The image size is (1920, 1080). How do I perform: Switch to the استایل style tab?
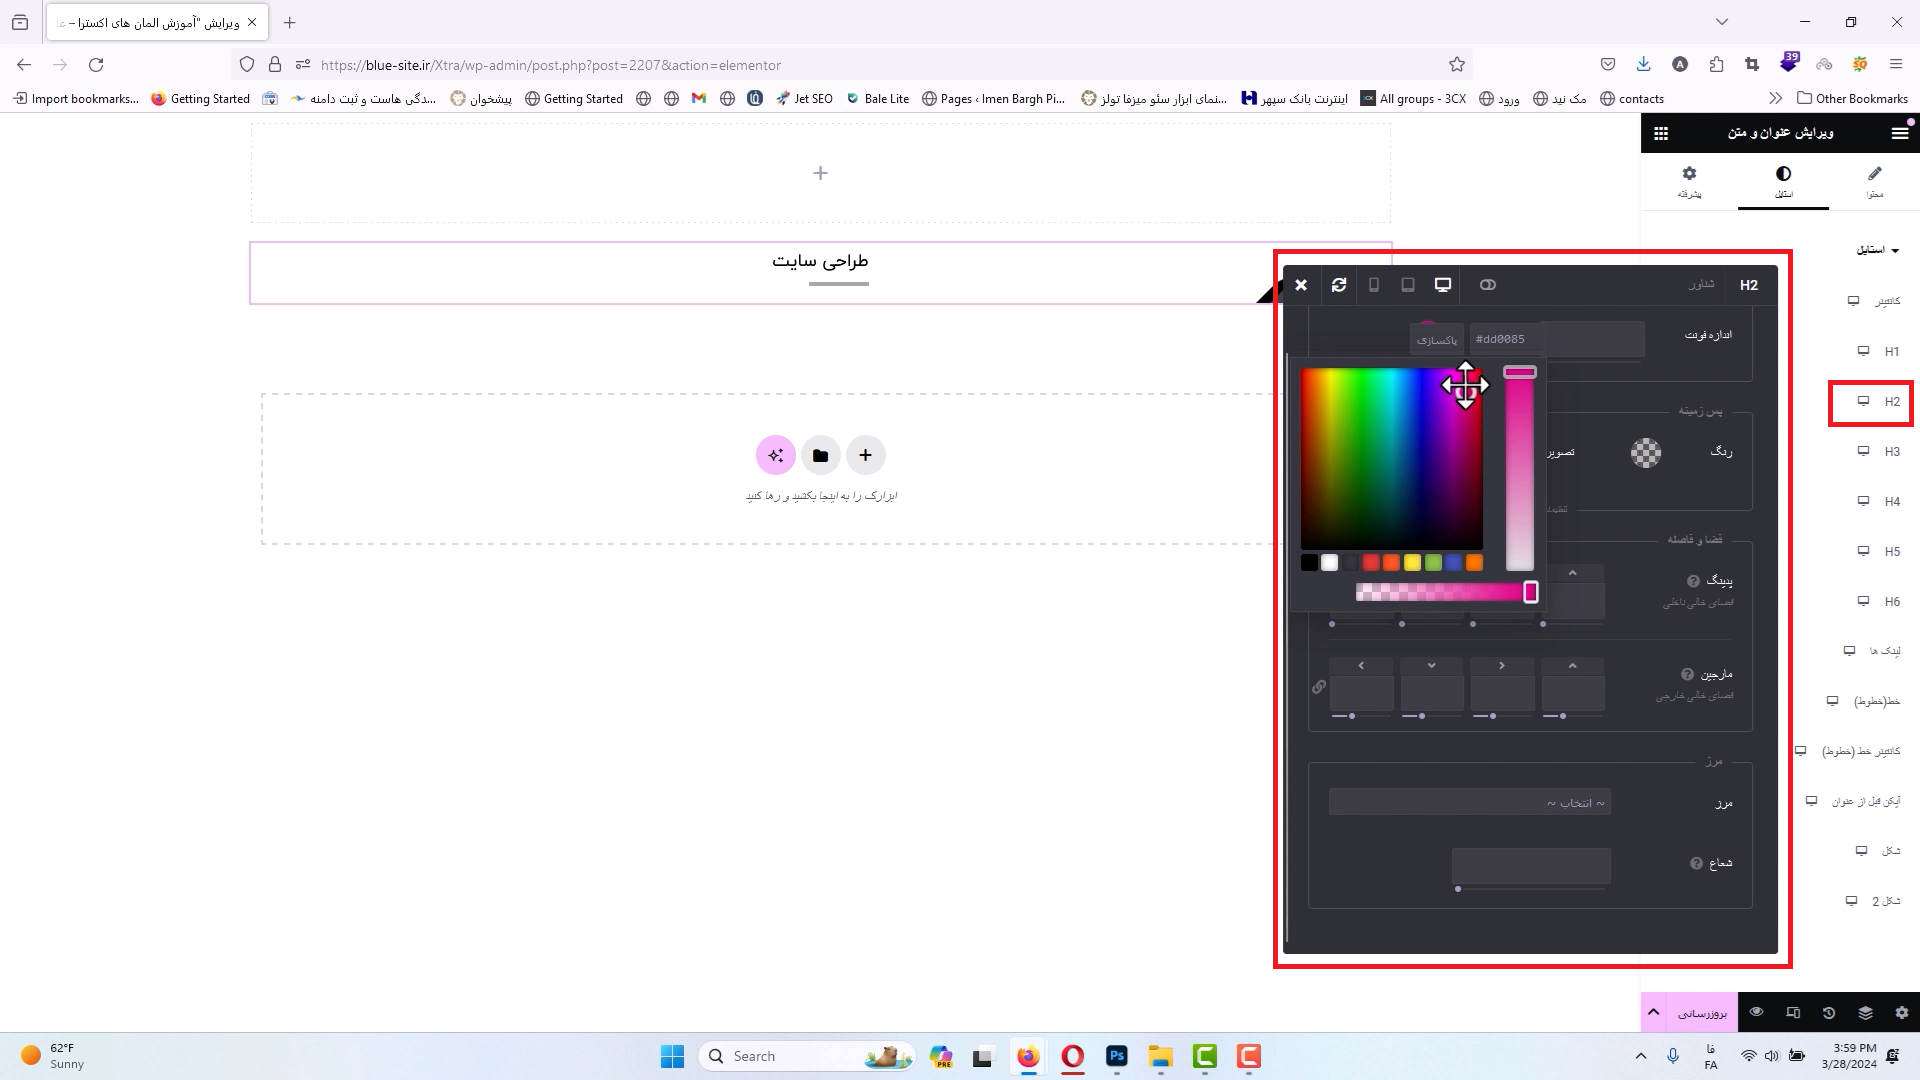(x=1783, y=182)
